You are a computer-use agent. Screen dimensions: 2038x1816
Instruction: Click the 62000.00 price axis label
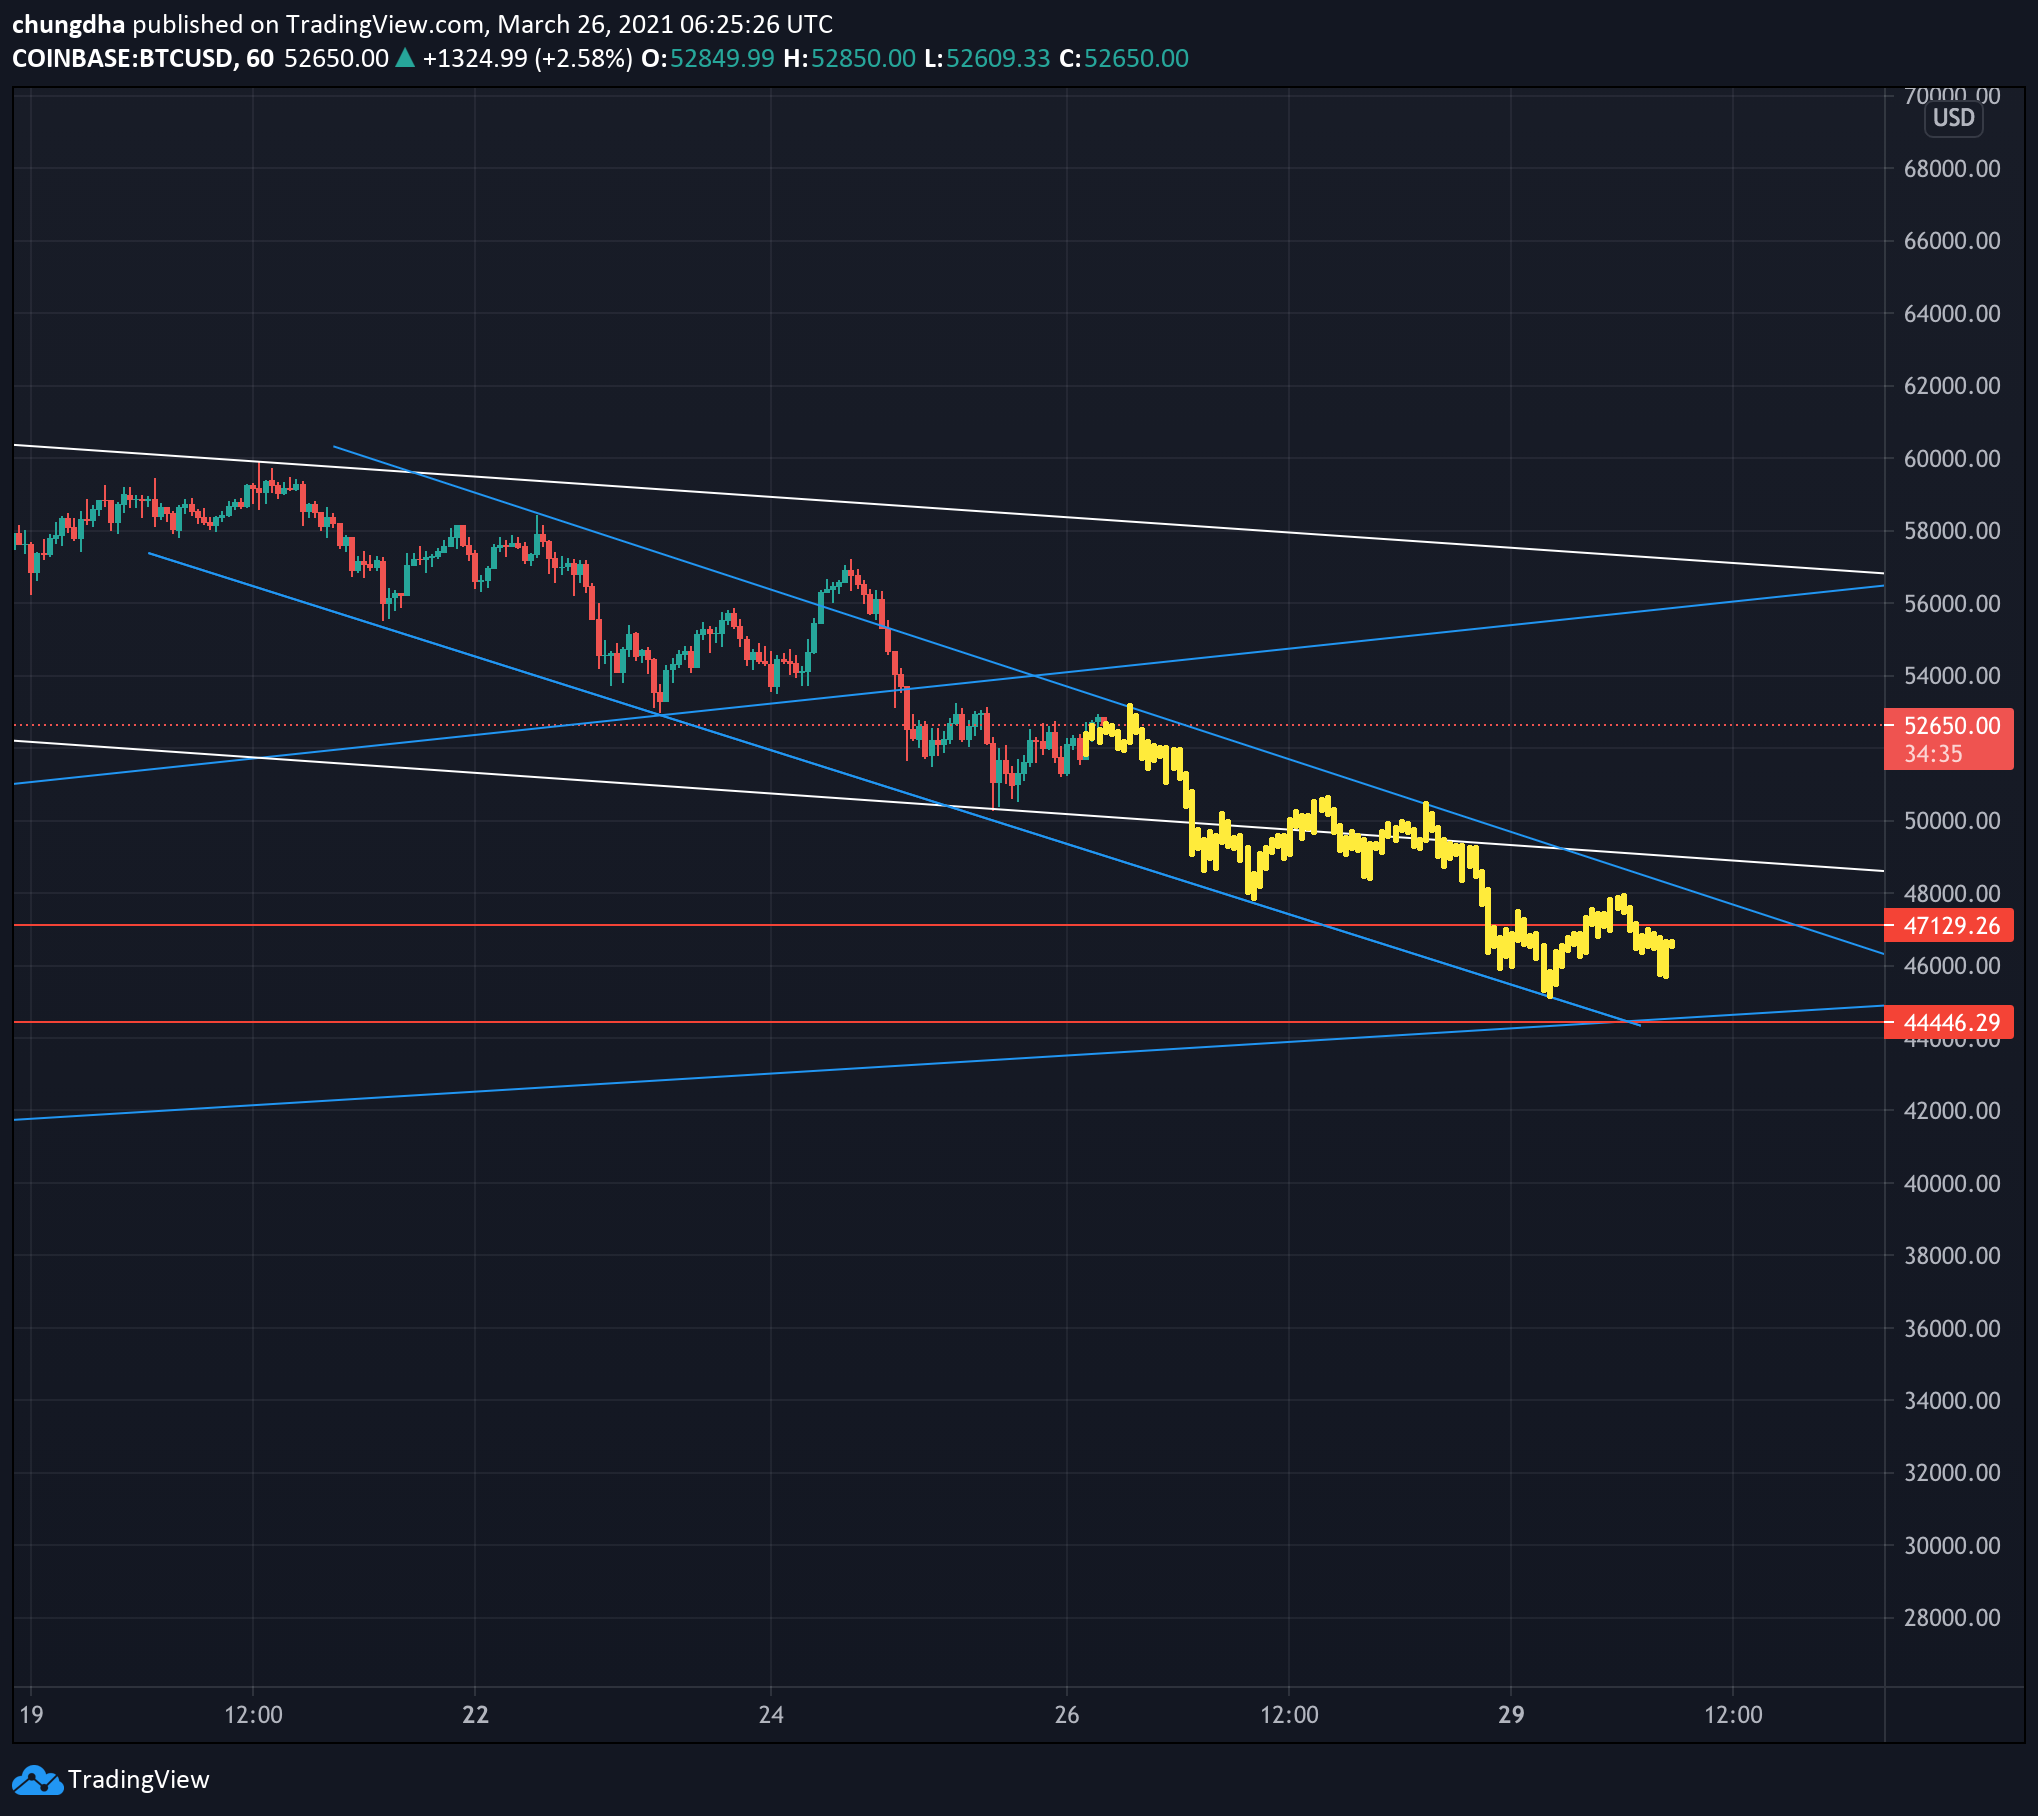(1952, 386)
